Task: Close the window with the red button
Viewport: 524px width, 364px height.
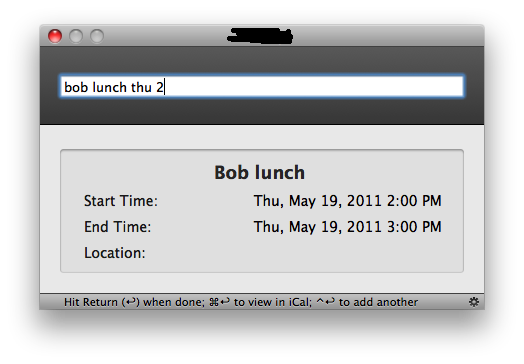Action: point(55,36)
